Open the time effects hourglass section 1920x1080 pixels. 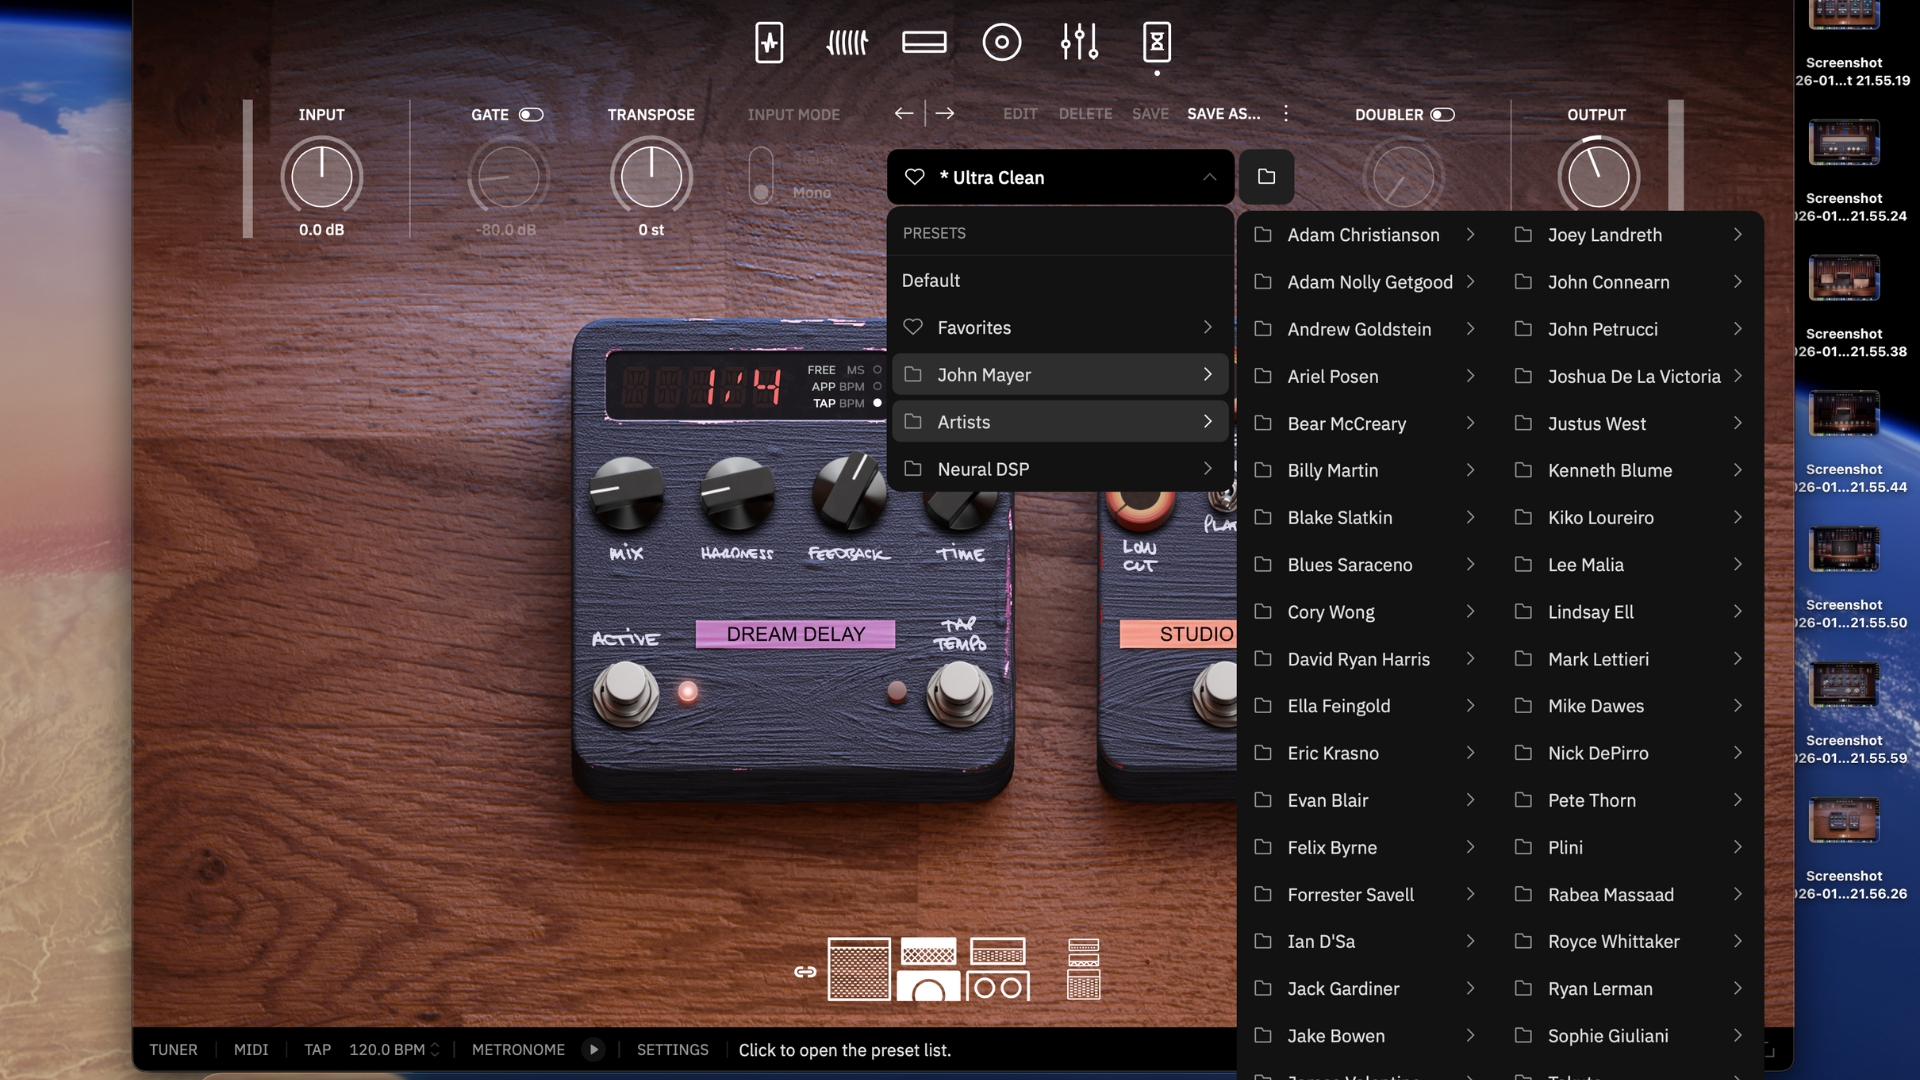(x=1156, y=43)
